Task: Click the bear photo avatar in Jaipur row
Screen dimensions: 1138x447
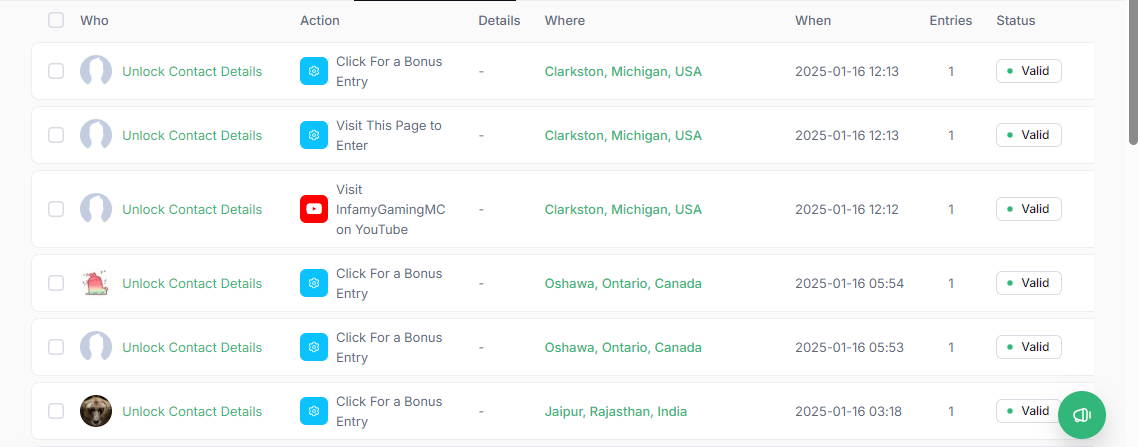Action: click(96, 411)
